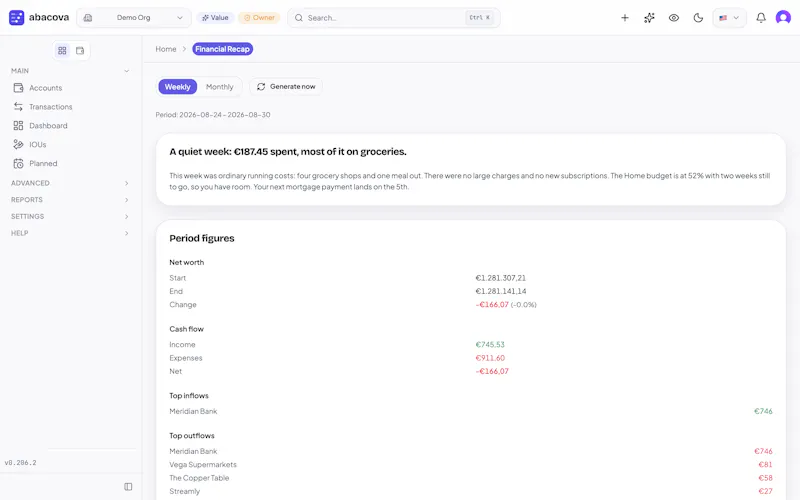The width and height of the screenshot is (800, 500).
Task: Select the grid view sidebar icon
Action: pyautogui.click(x=62, y=51)
